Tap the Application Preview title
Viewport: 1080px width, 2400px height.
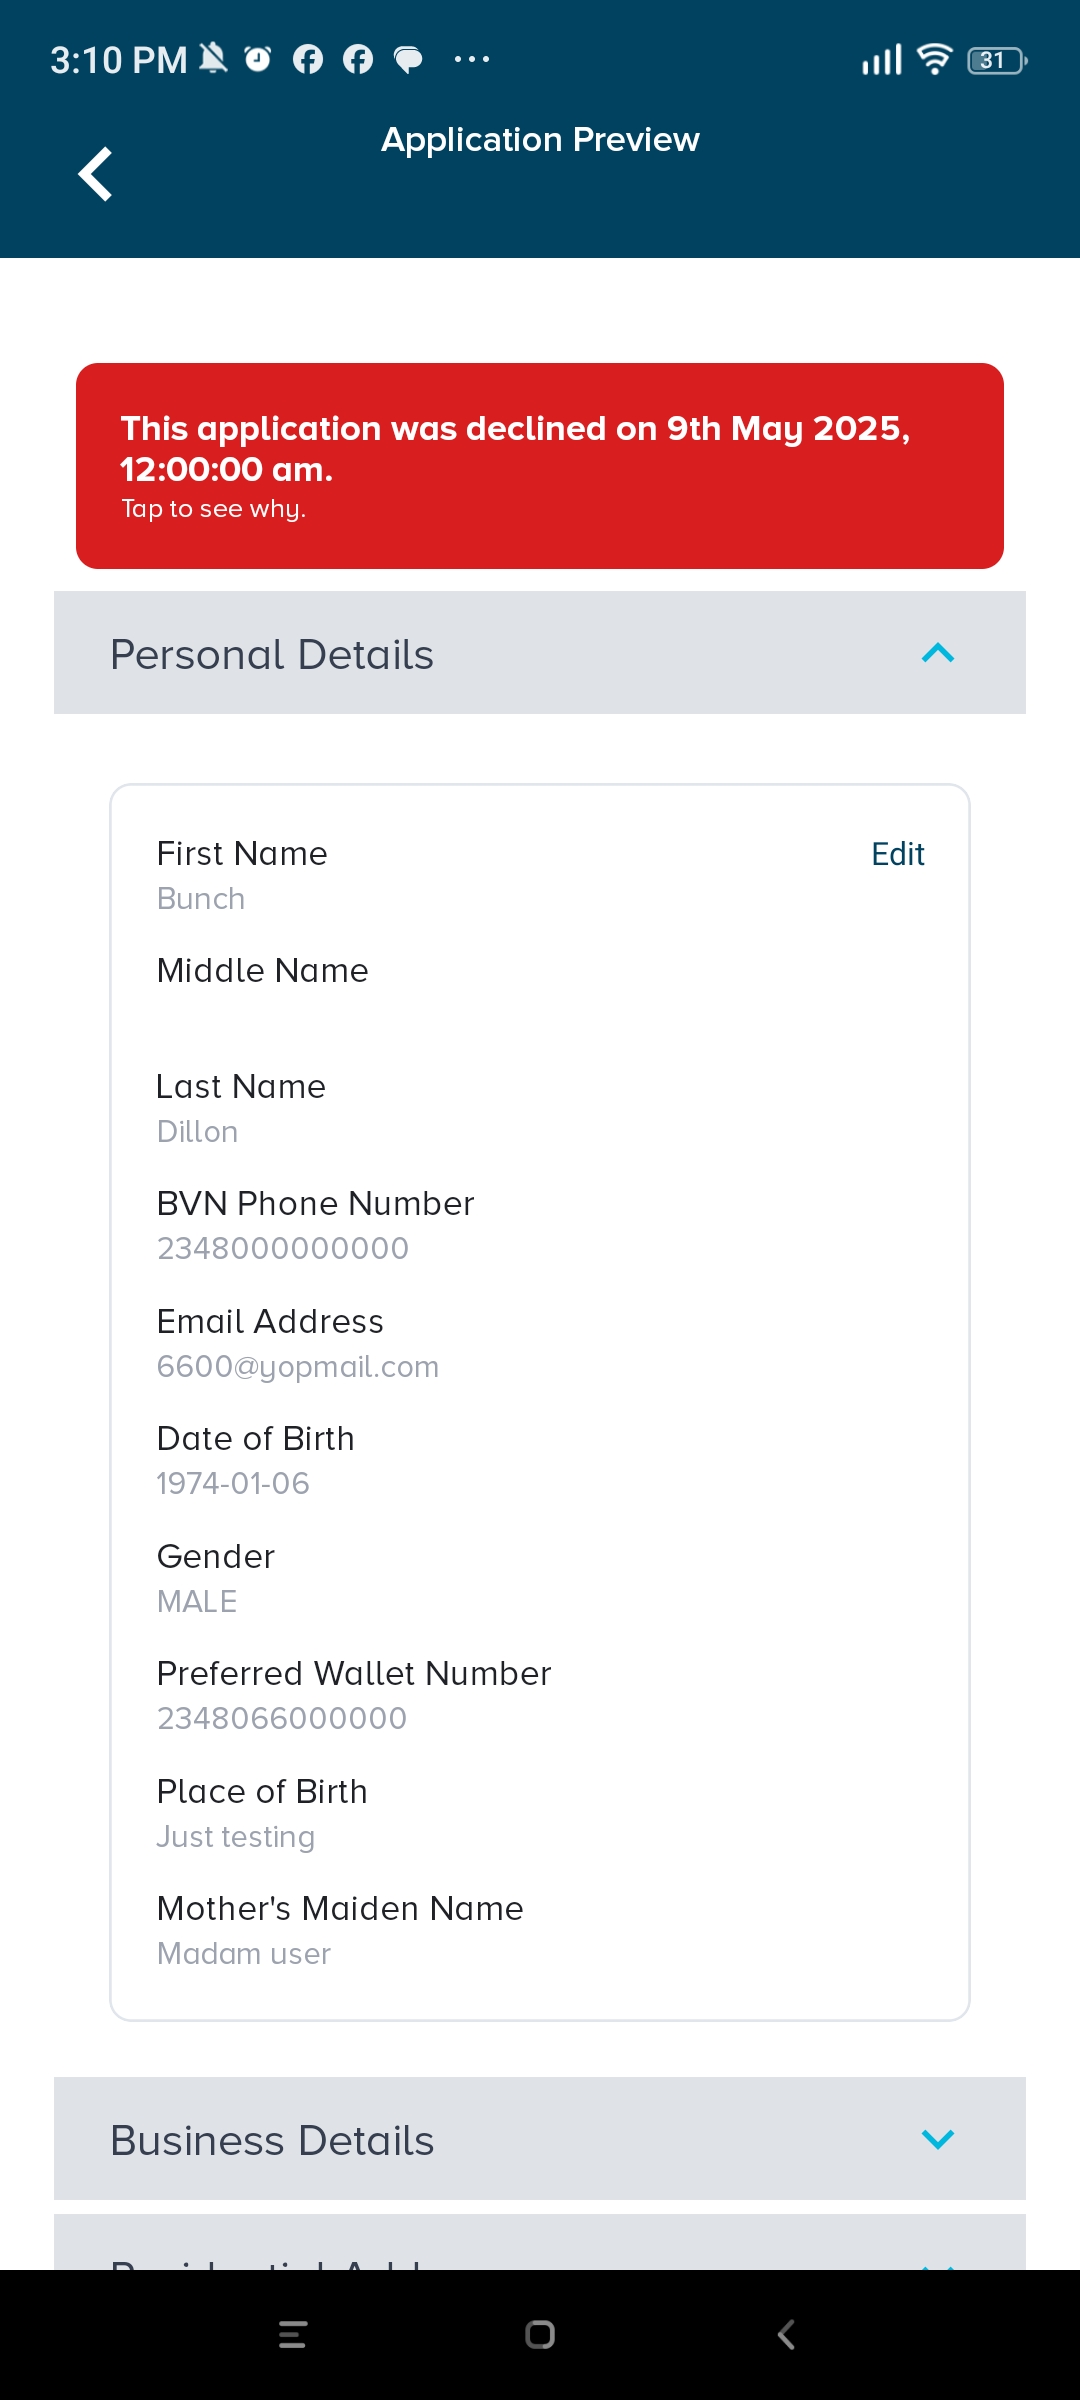[540, 140]
